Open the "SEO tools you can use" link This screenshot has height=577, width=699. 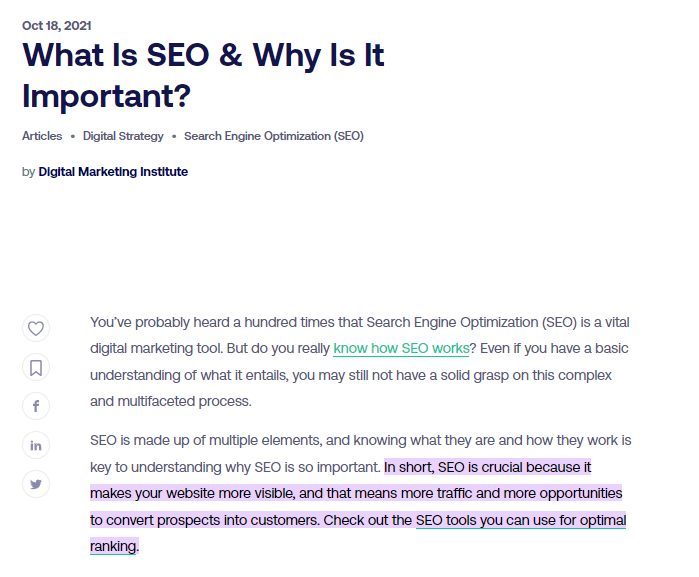click(x=520, y=521)
